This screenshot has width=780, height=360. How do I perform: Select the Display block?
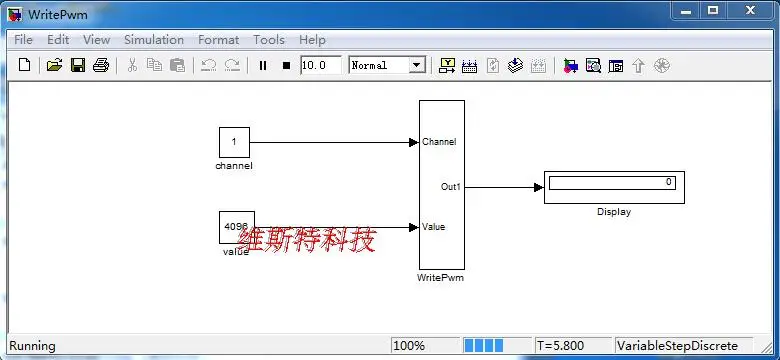click(x=614, y=187)
